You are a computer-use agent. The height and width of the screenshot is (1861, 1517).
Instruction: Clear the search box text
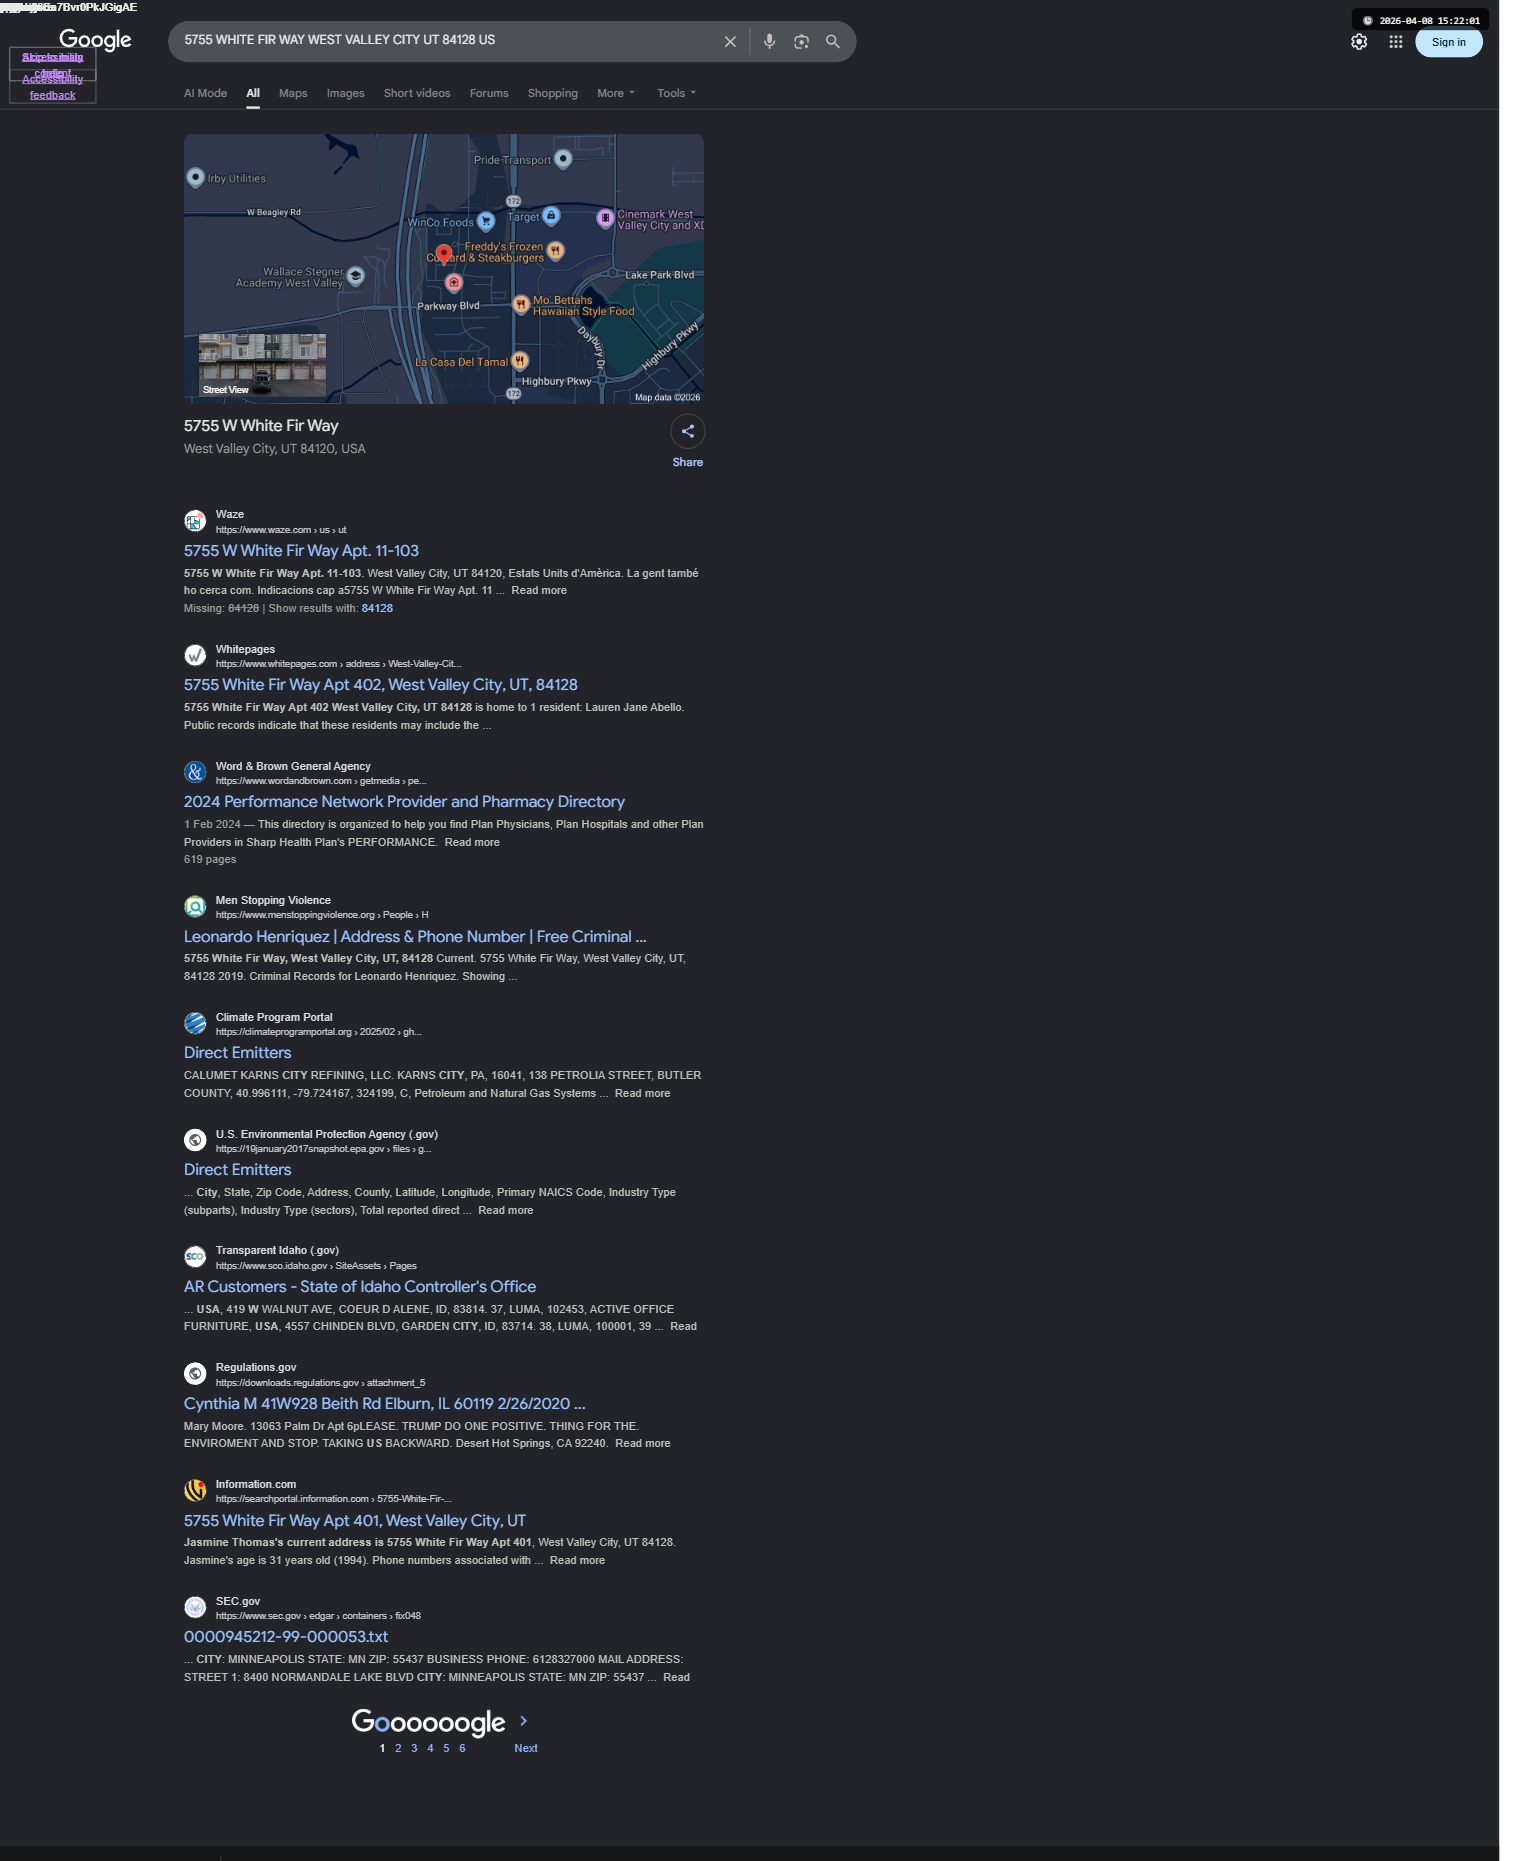tap(730, 42)
